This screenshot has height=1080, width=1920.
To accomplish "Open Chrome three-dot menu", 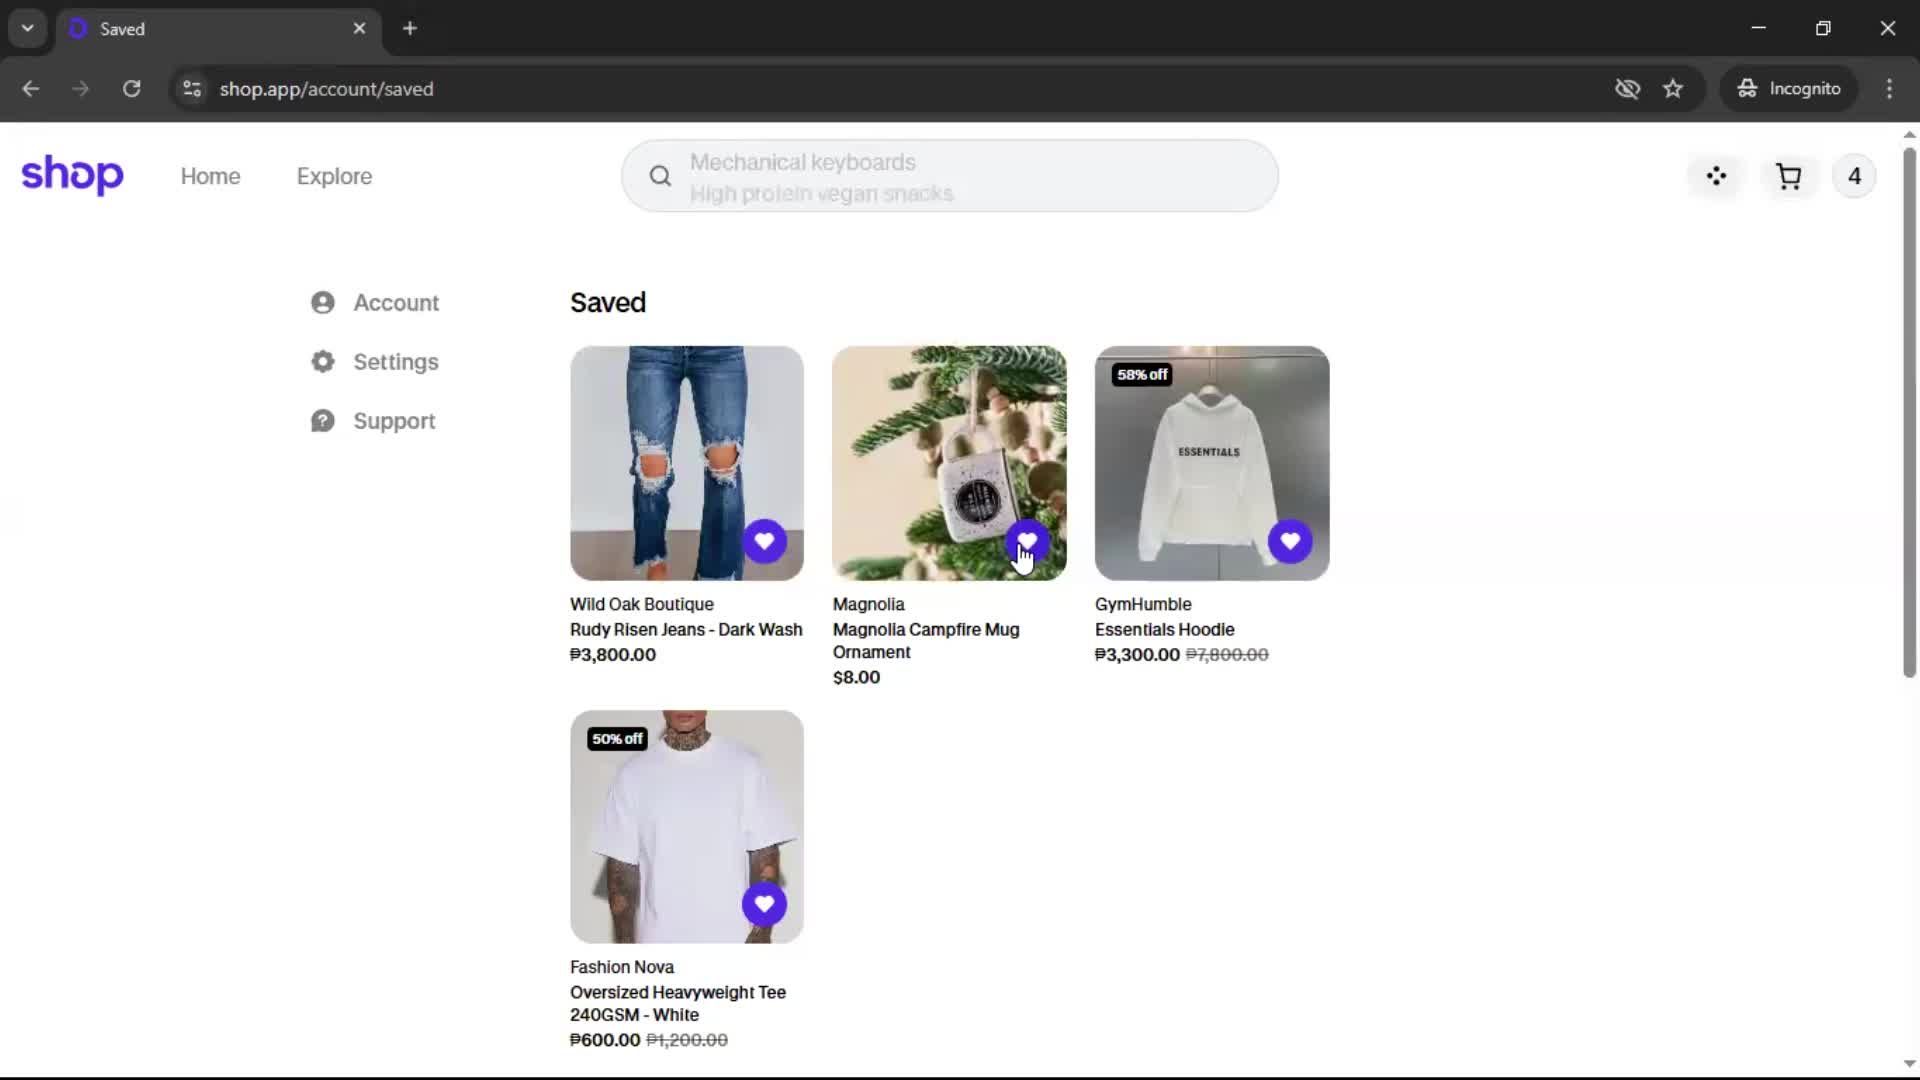I will coord(1889,89).
